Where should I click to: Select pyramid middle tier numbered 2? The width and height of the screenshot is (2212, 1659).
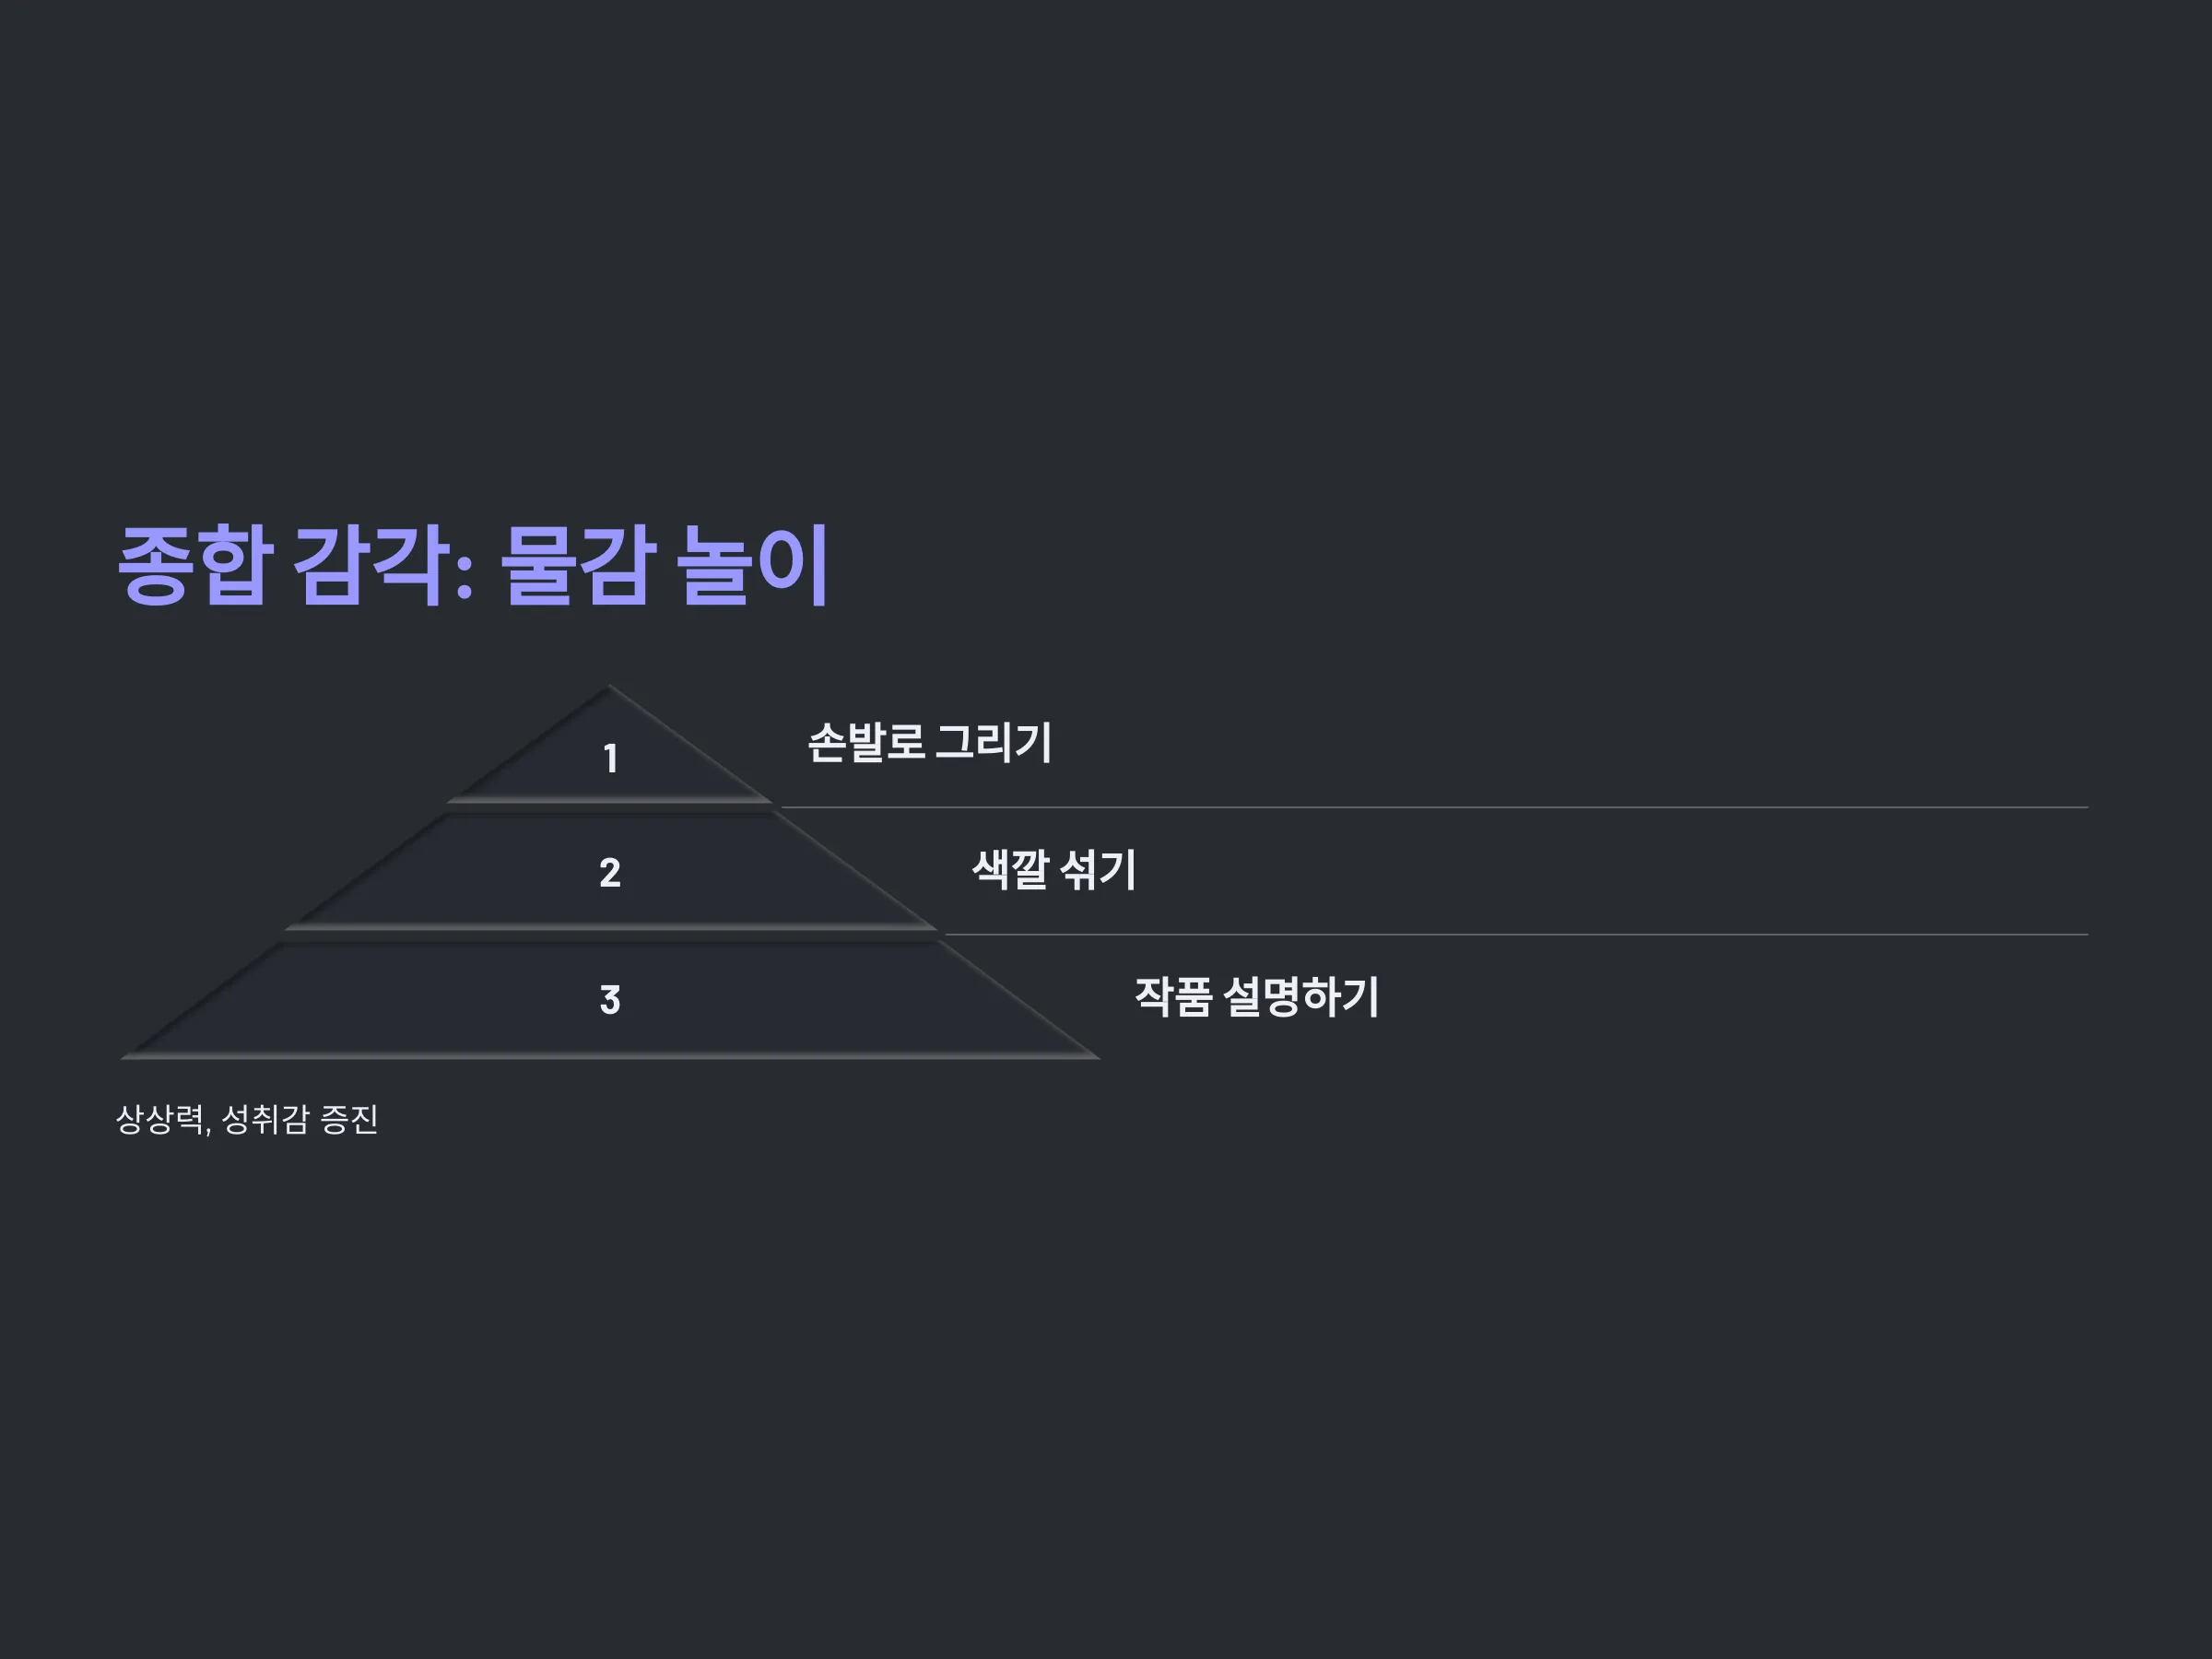610,871
